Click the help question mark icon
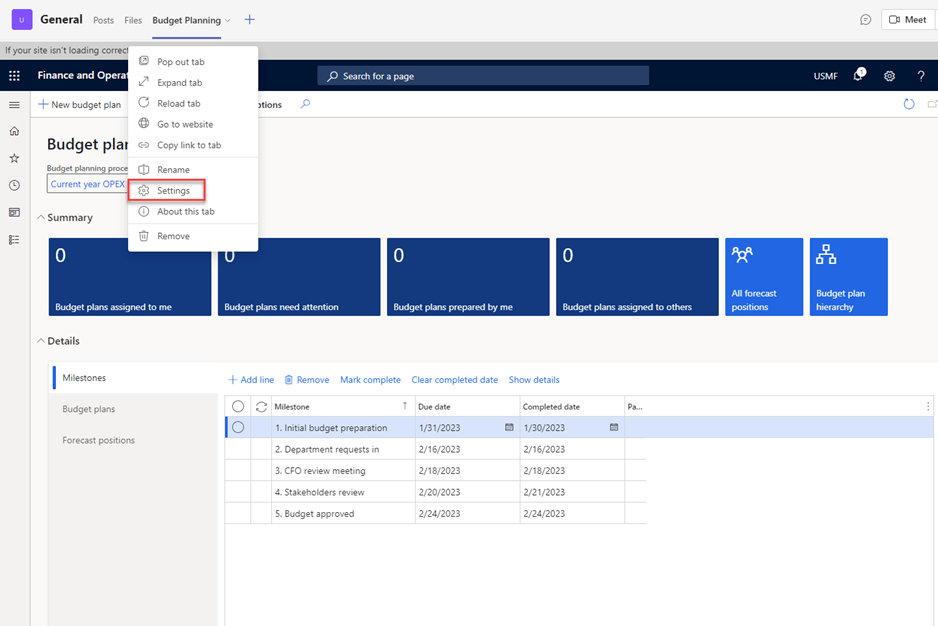 coord(921,76)
